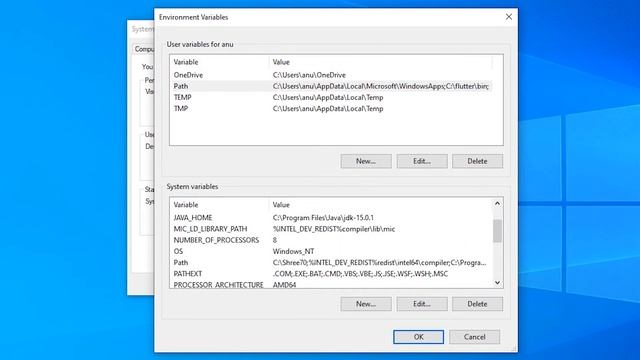The image size is (640, 360).
Task: Close the Environment Variables dialog
Action: coord(509,17)
